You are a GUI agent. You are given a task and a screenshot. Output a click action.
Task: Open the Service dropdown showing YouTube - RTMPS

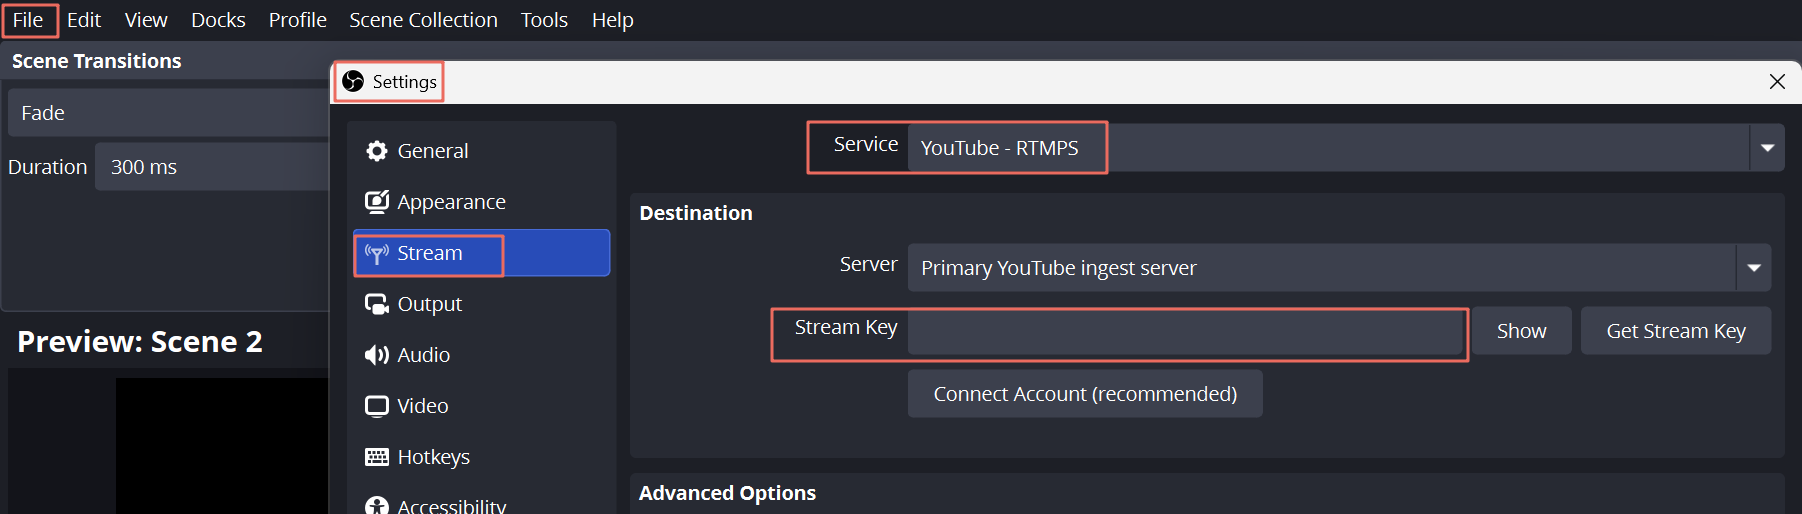(x=1346, y=148)
